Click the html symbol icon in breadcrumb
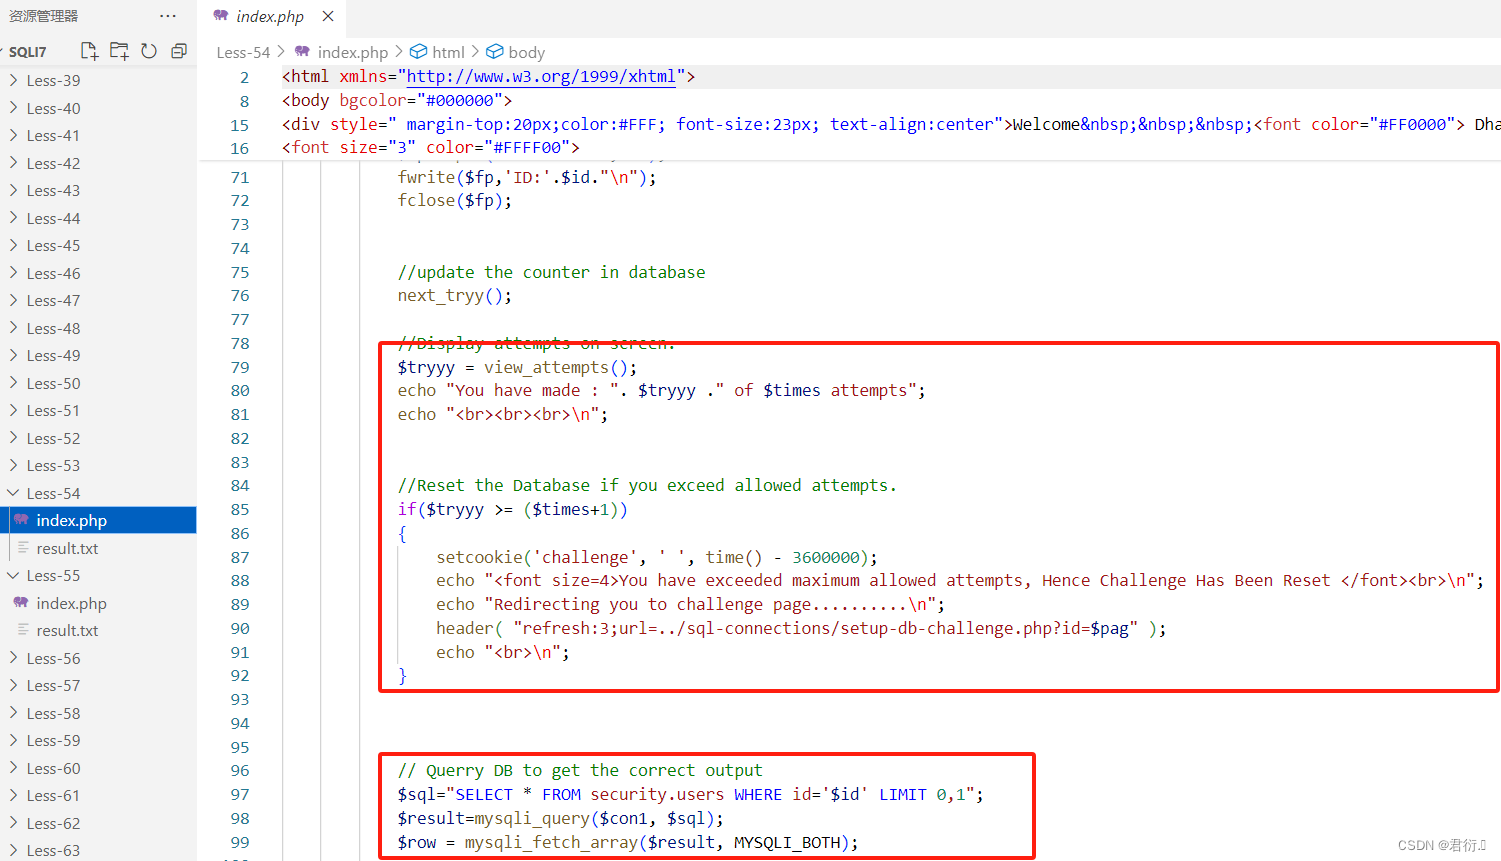1501x861 pixels. tap(419, 52)
